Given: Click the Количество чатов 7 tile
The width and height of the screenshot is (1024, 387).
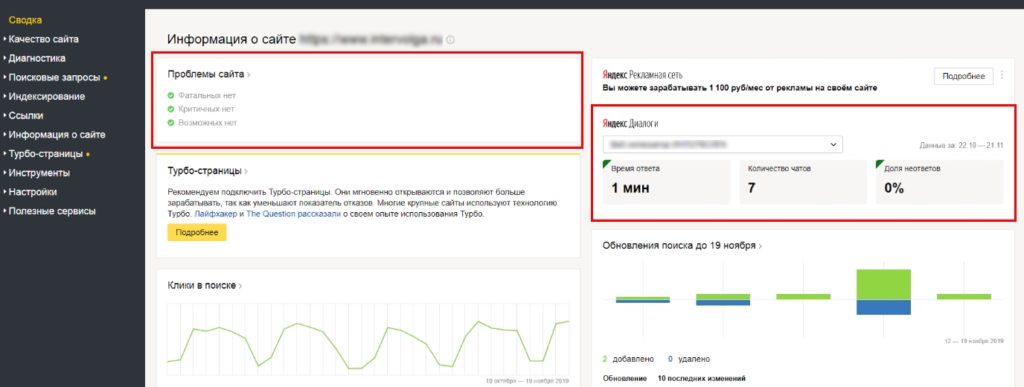Looking at the screenshot, I should pyautogui.click(x=803, y=181).
